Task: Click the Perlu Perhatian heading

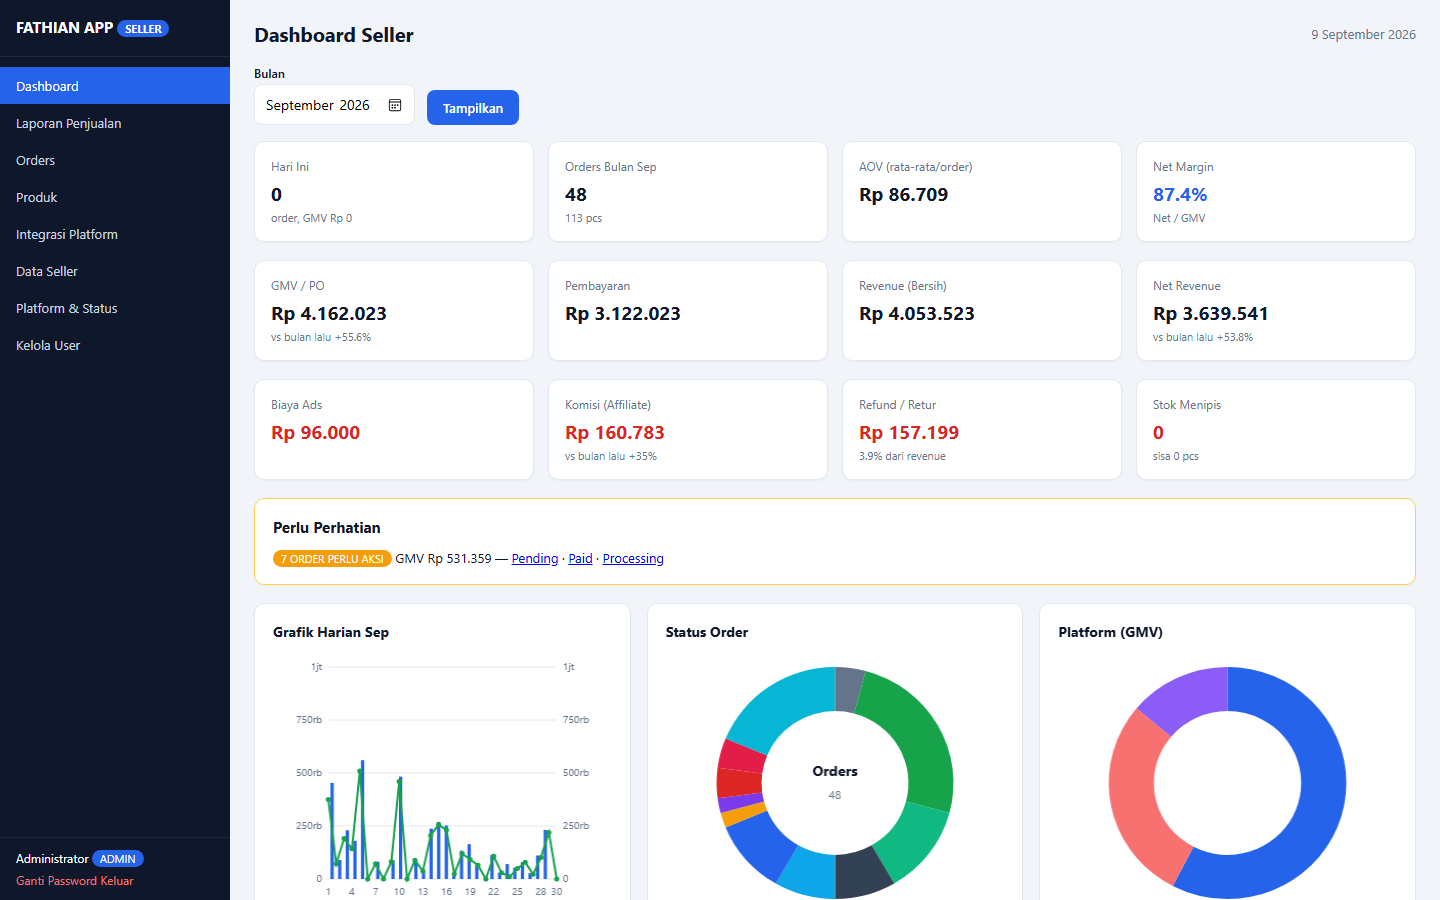Action: (327, 528)
